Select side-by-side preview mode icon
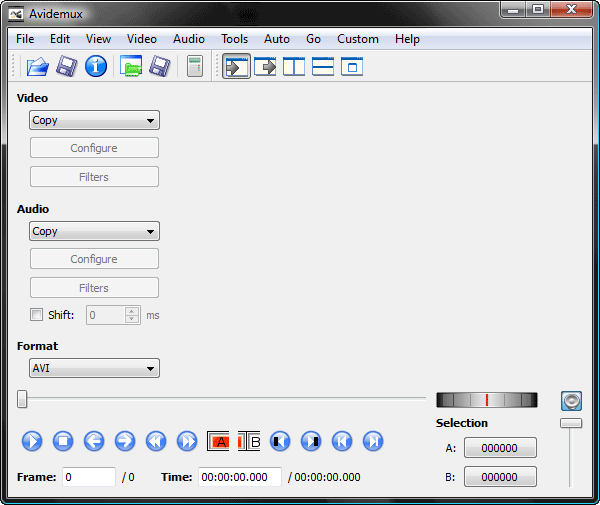 click(x=294, y=67)
